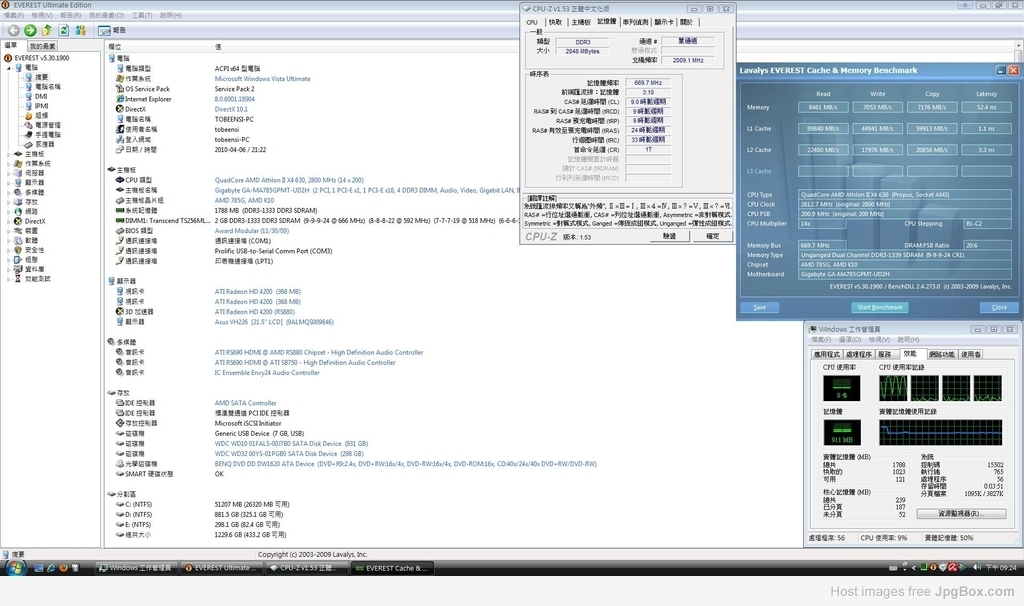Open the 顯示卡 tab in CPU-Z
Screen dimensions: 1024x606
click(664, 22)
